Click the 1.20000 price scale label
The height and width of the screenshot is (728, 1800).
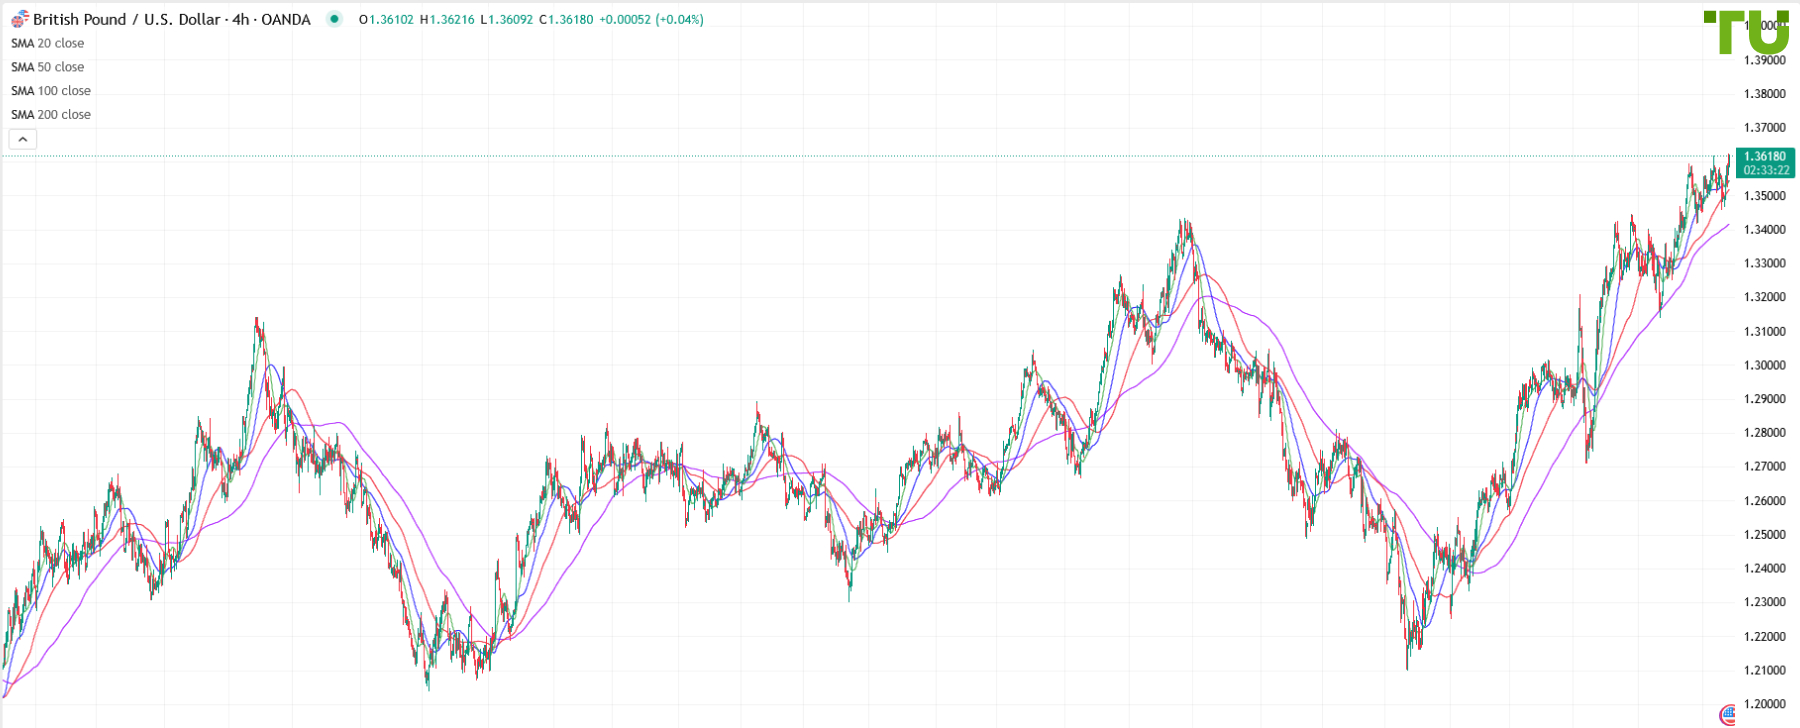[1765, 704]
